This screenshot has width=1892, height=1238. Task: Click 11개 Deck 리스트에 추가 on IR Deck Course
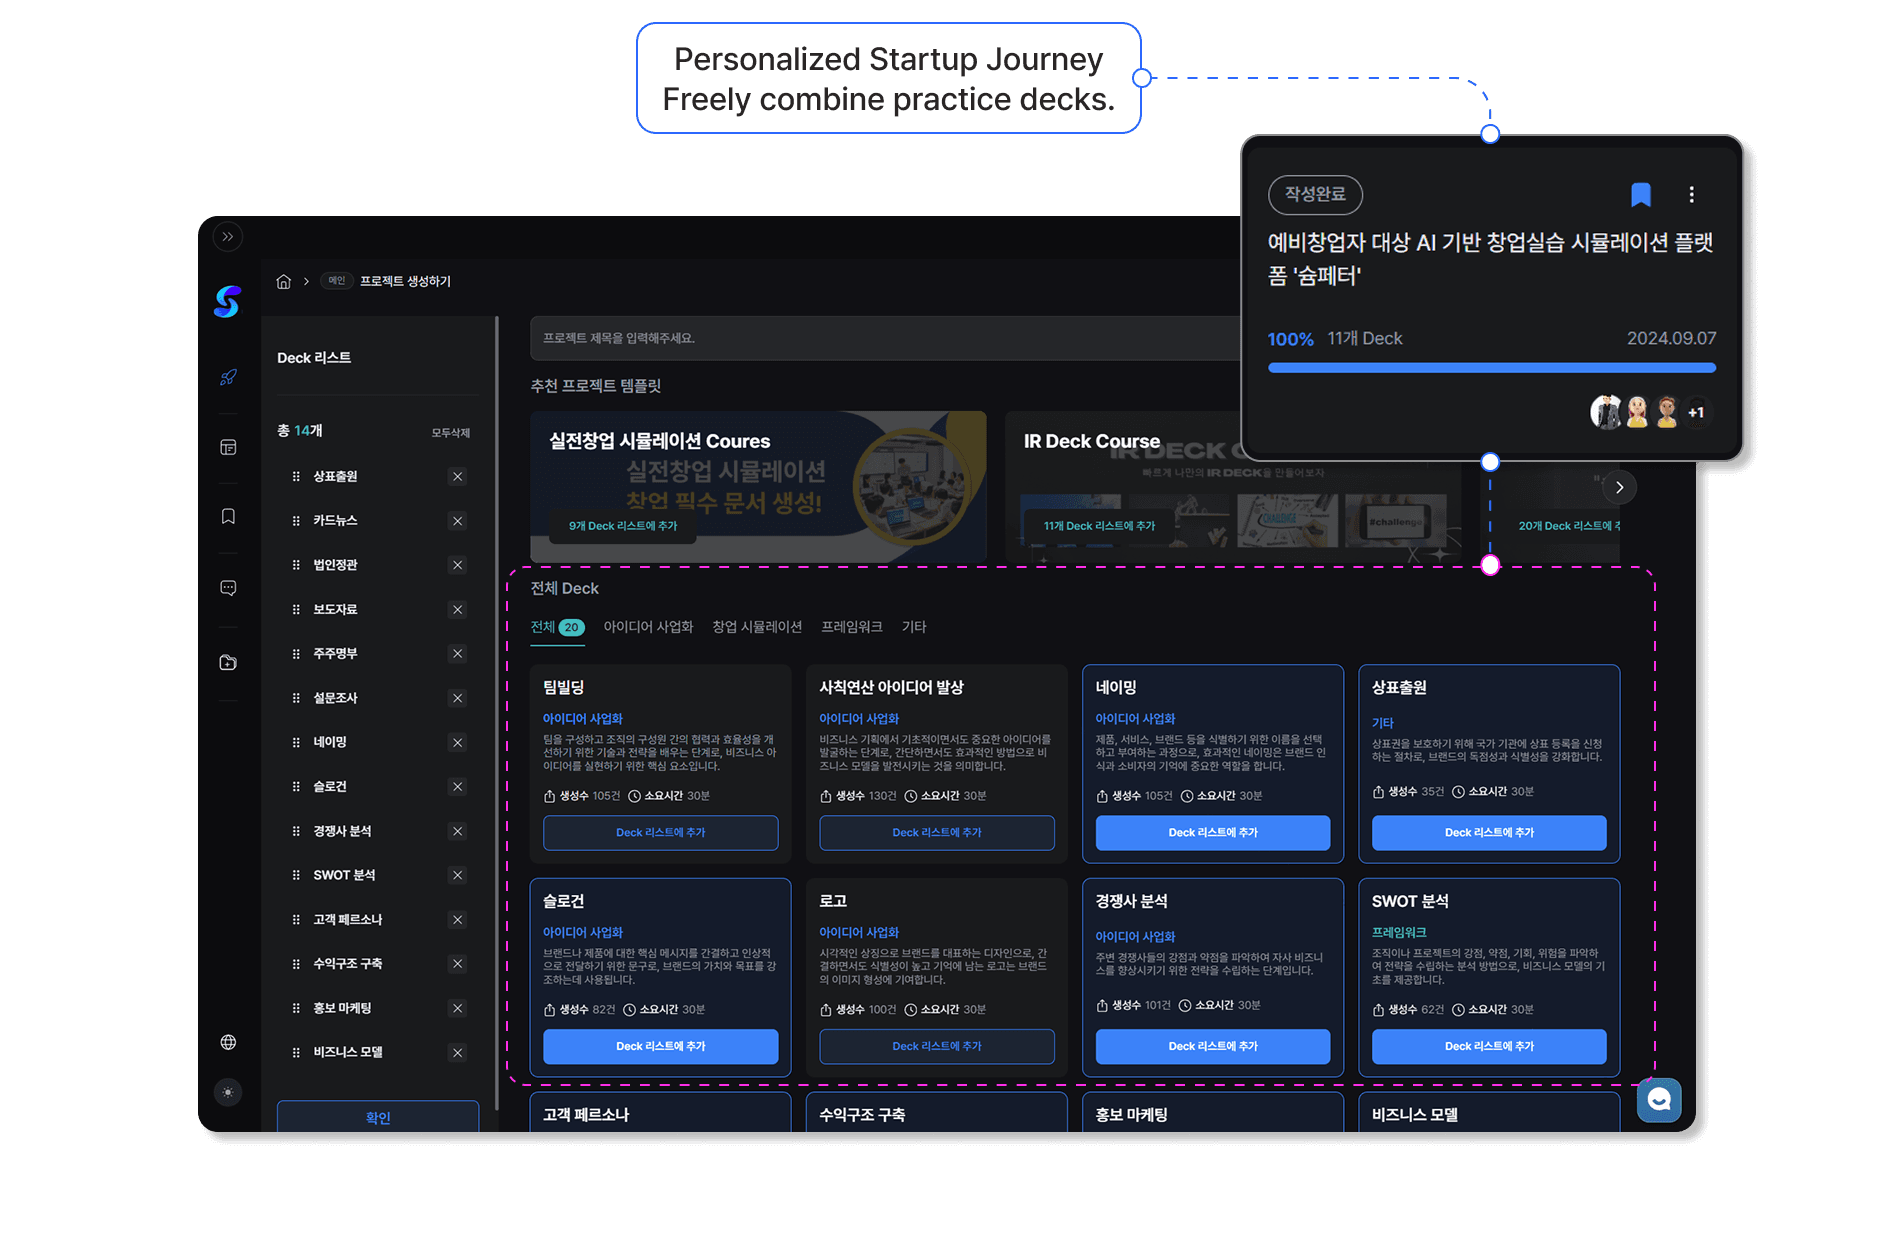1099,526
